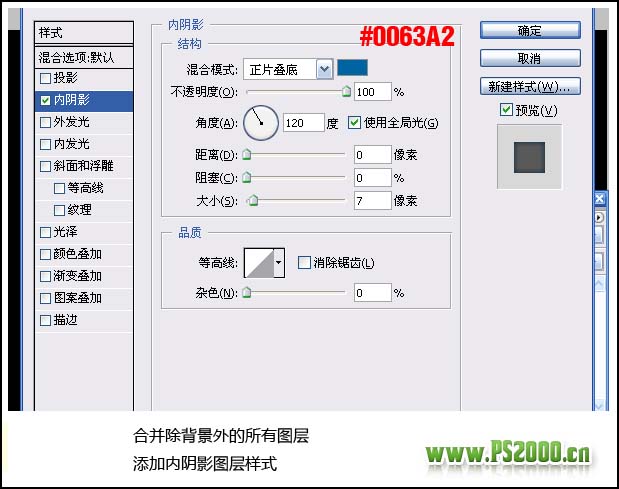Enable the 纹理 texture checkbox
The height and width of the screenshot is (489, 619).
tap(59, 210)
